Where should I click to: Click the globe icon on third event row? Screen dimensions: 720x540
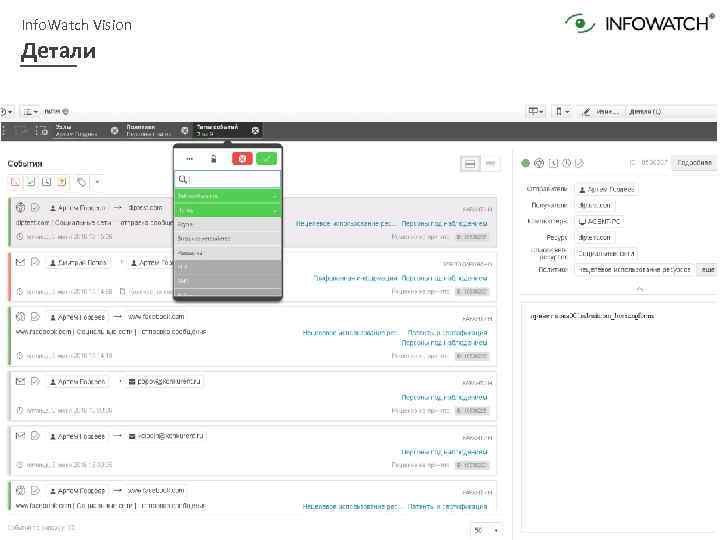pos(21,317)
